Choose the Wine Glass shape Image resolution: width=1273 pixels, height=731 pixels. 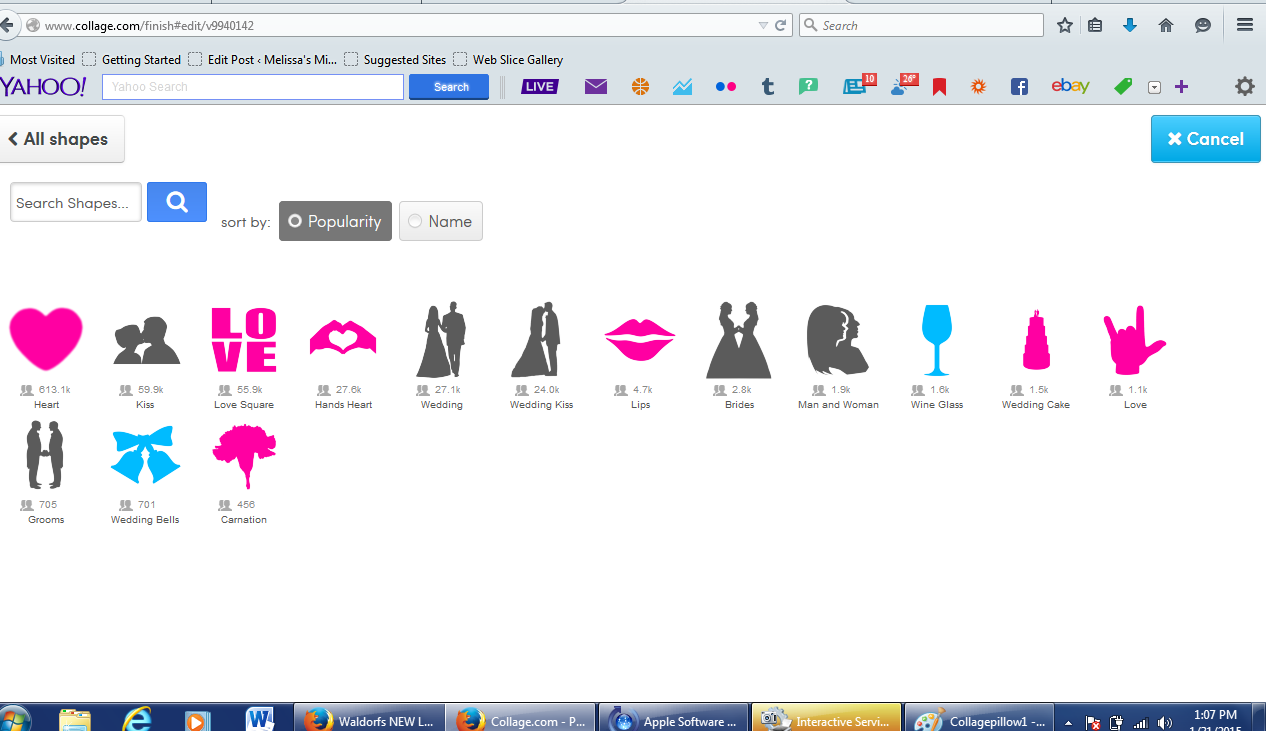(x=937, y=340)
